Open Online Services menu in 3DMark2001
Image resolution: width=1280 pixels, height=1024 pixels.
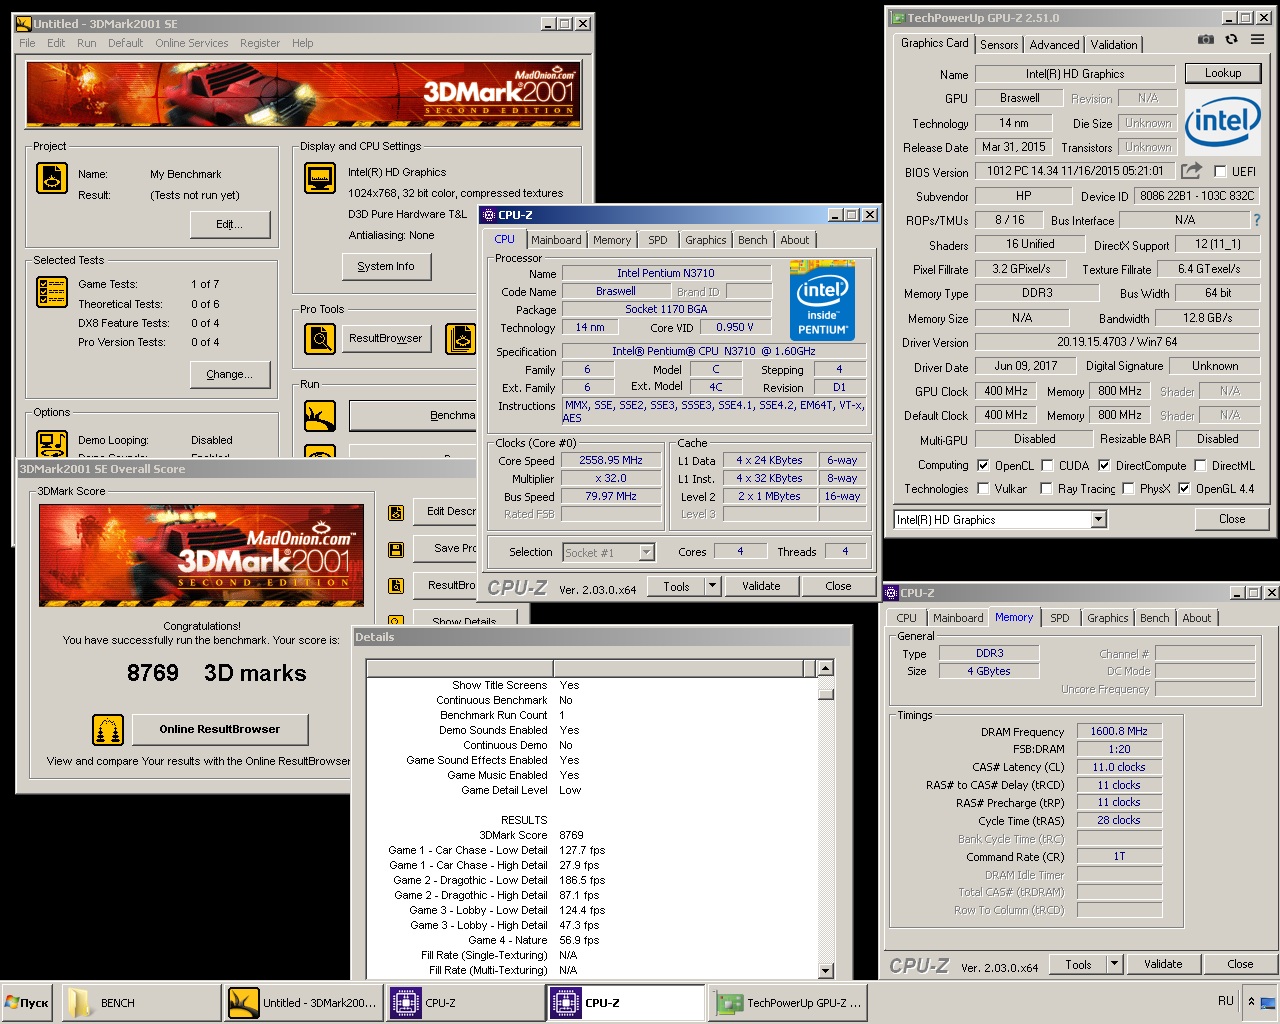tap(192, 43)
